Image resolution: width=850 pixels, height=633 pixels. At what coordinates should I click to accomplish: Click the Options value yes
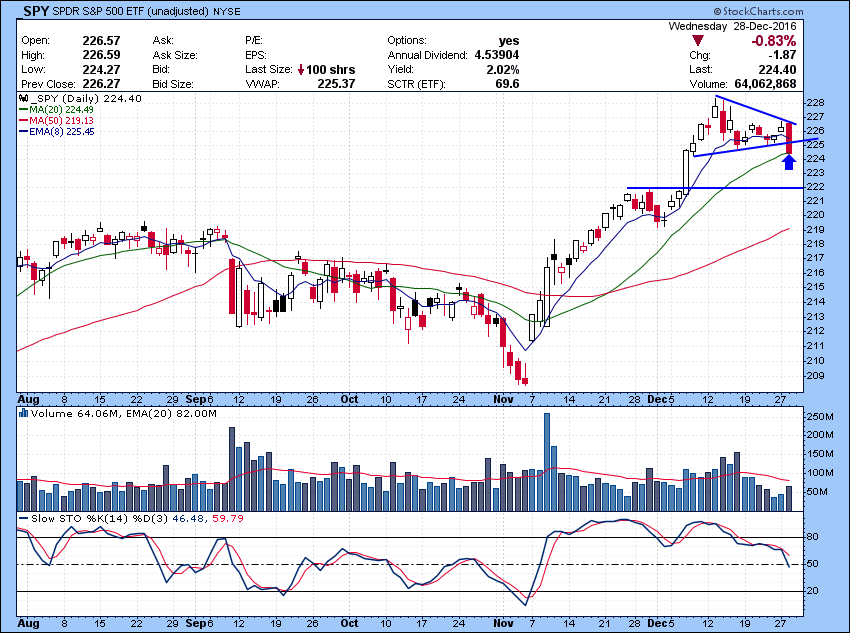[x=509, y=41]
